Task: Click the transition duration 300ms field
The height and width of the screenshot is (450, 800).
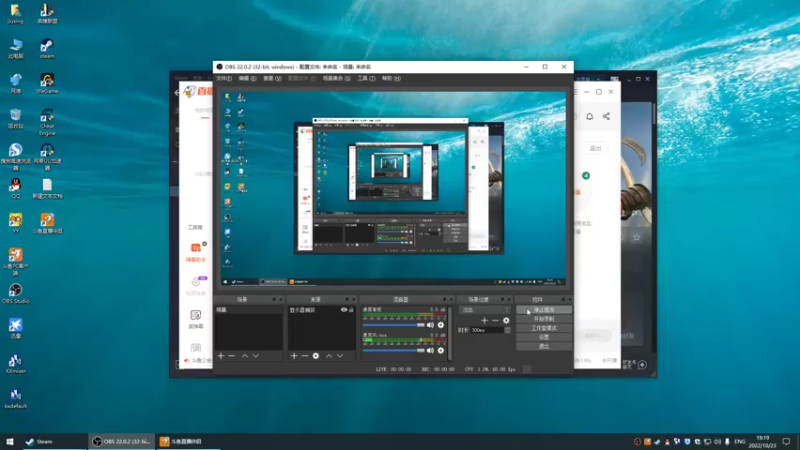Action: 487,330
